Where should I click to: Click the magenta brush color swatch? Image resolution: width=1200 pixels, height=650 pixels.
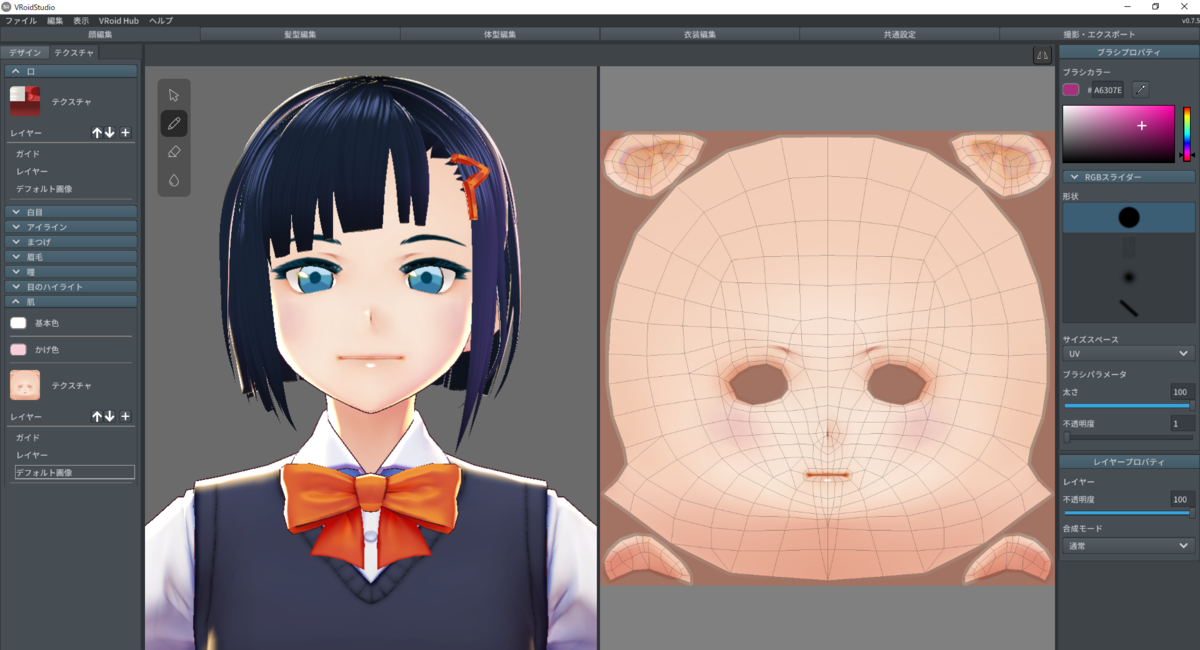[x=1071, y=90]
